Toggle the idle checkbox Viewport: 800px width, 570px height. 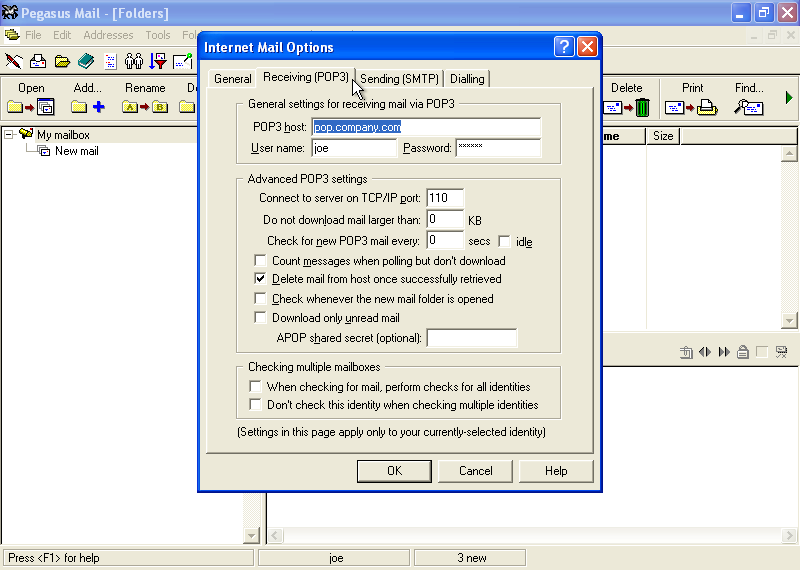point(504,241)
